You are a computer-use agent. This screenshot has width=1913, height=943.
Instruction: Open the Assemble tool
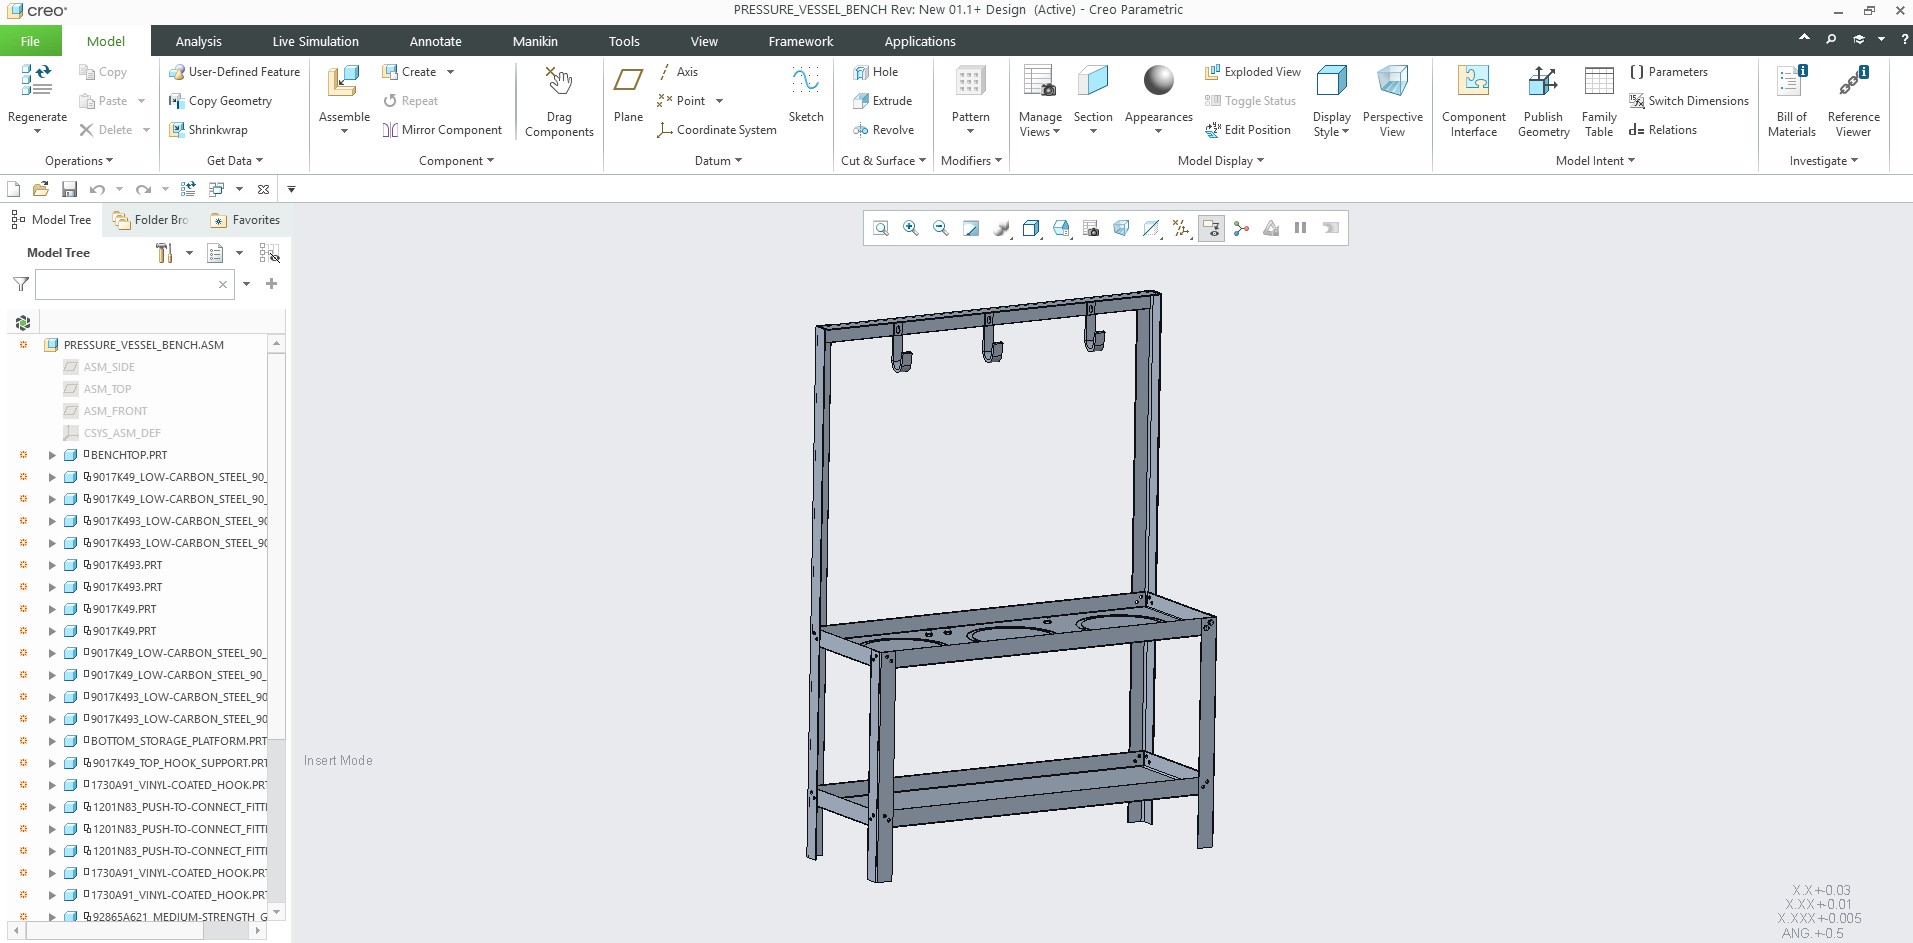click(x=343, y=81)
